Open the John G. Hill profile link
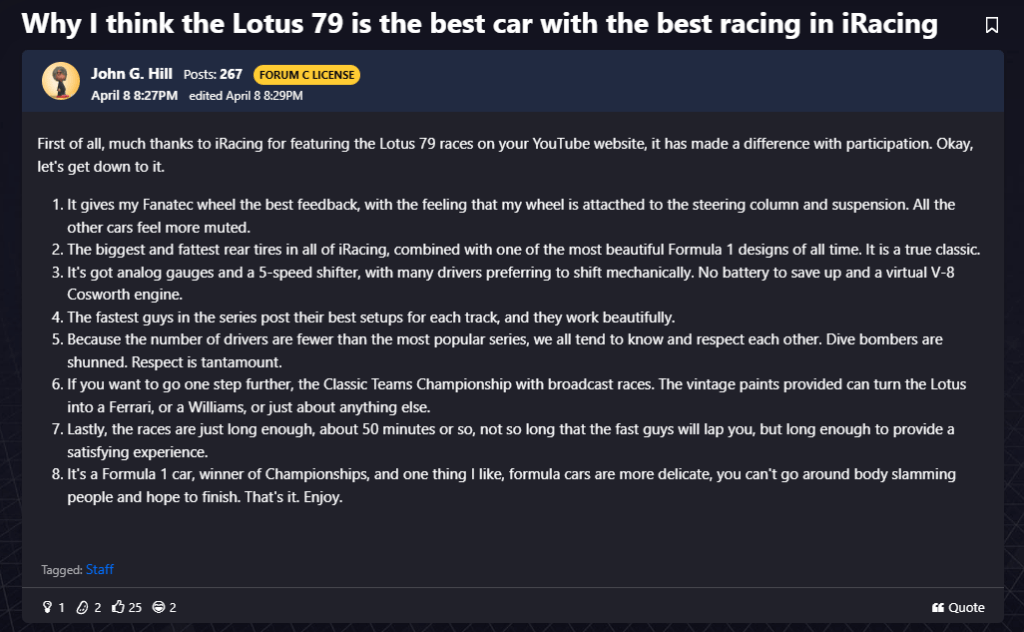 pos(131,74)
